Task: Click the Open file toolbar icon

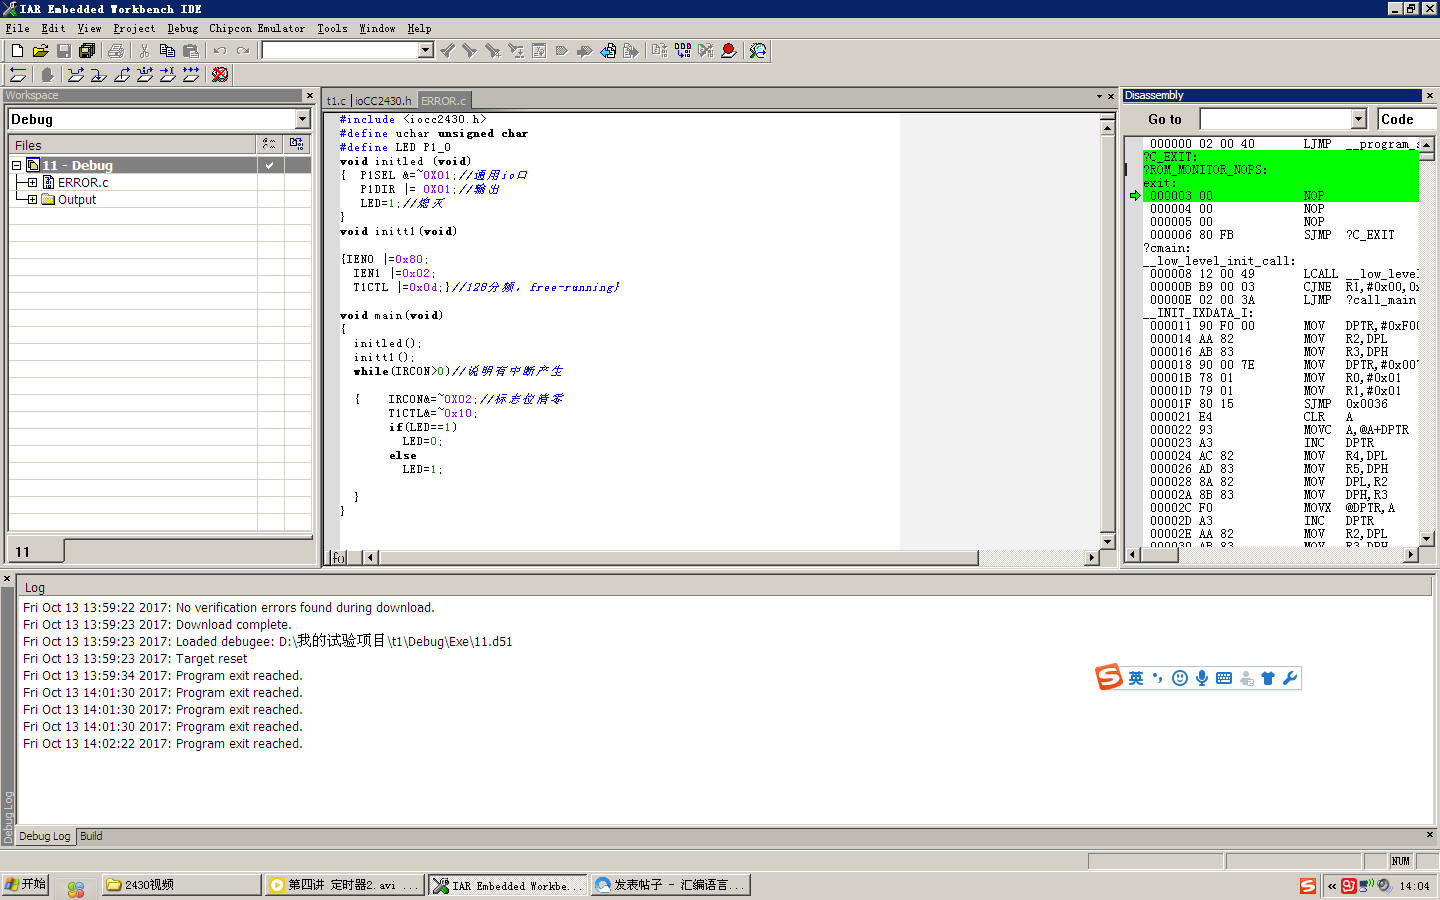Action: [x=40, y=51]
